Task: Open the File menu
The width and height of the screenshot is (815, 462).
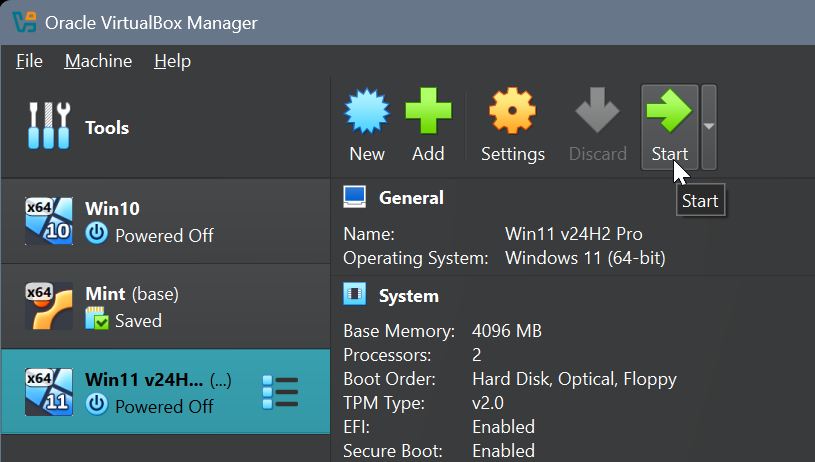Action: pyautogui.click(x=29, y=61)
